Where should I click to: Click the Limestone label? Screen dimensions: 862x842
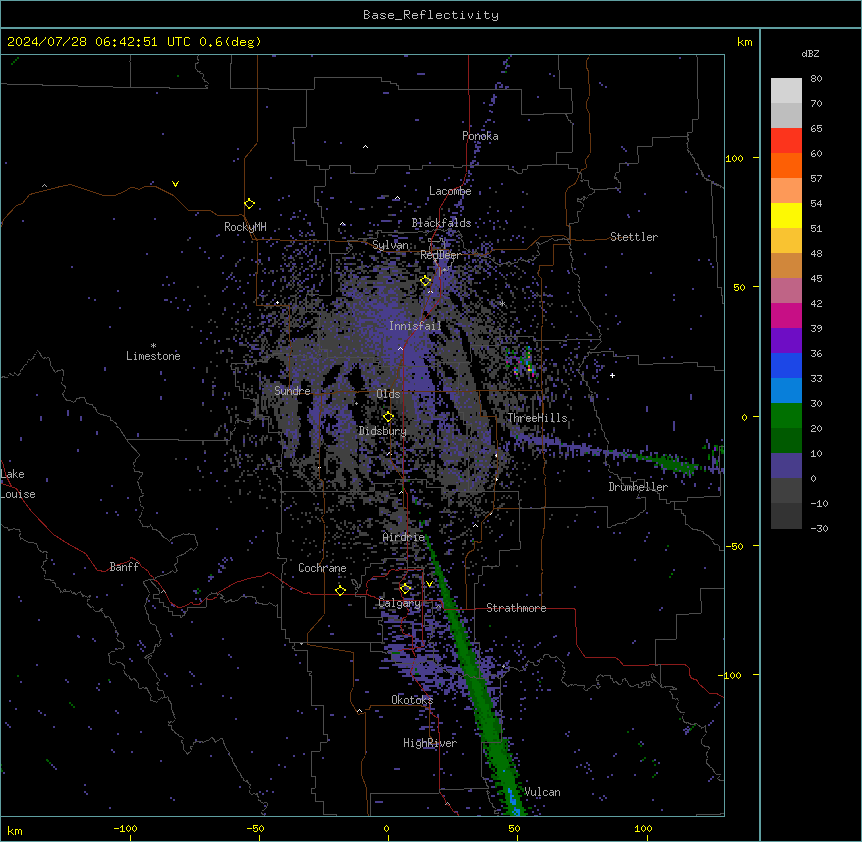(153, 356)
